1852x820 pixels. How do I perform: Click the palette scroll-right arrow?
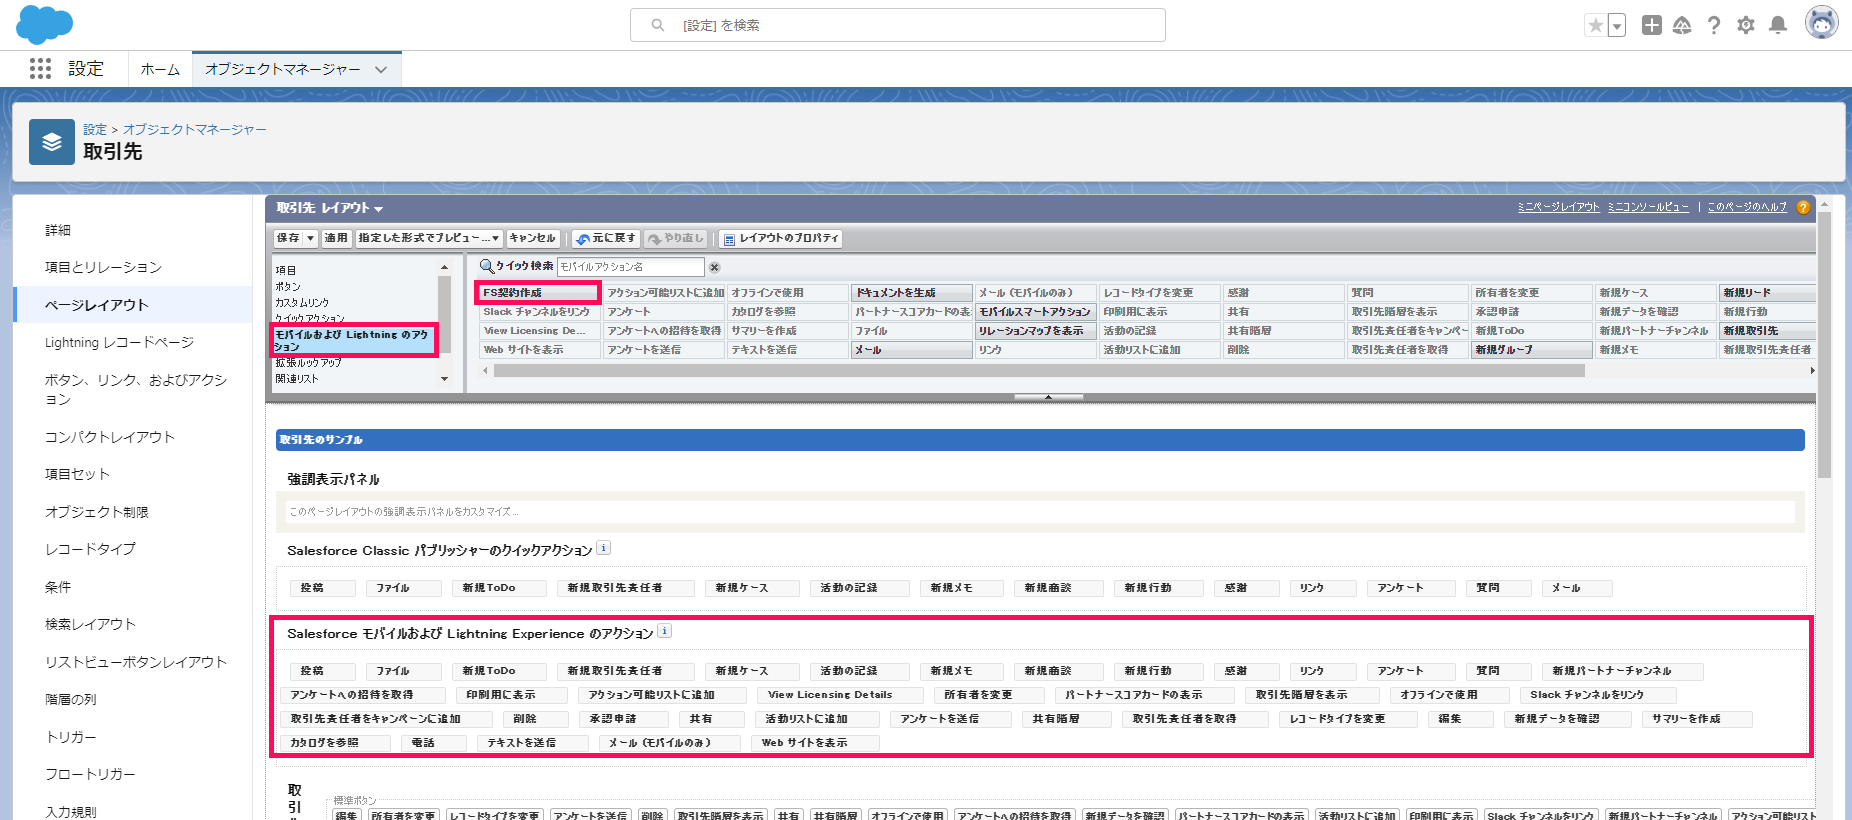point(1812,370)
